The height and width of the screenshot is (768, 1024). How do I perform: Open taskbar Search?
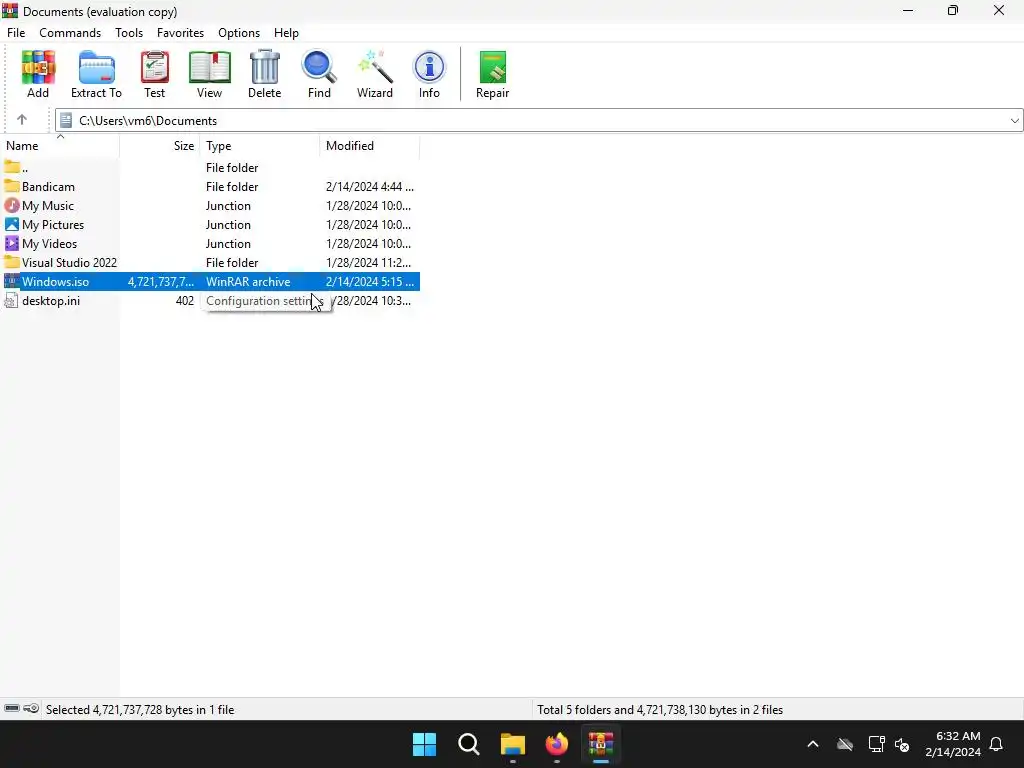[468, 744]
